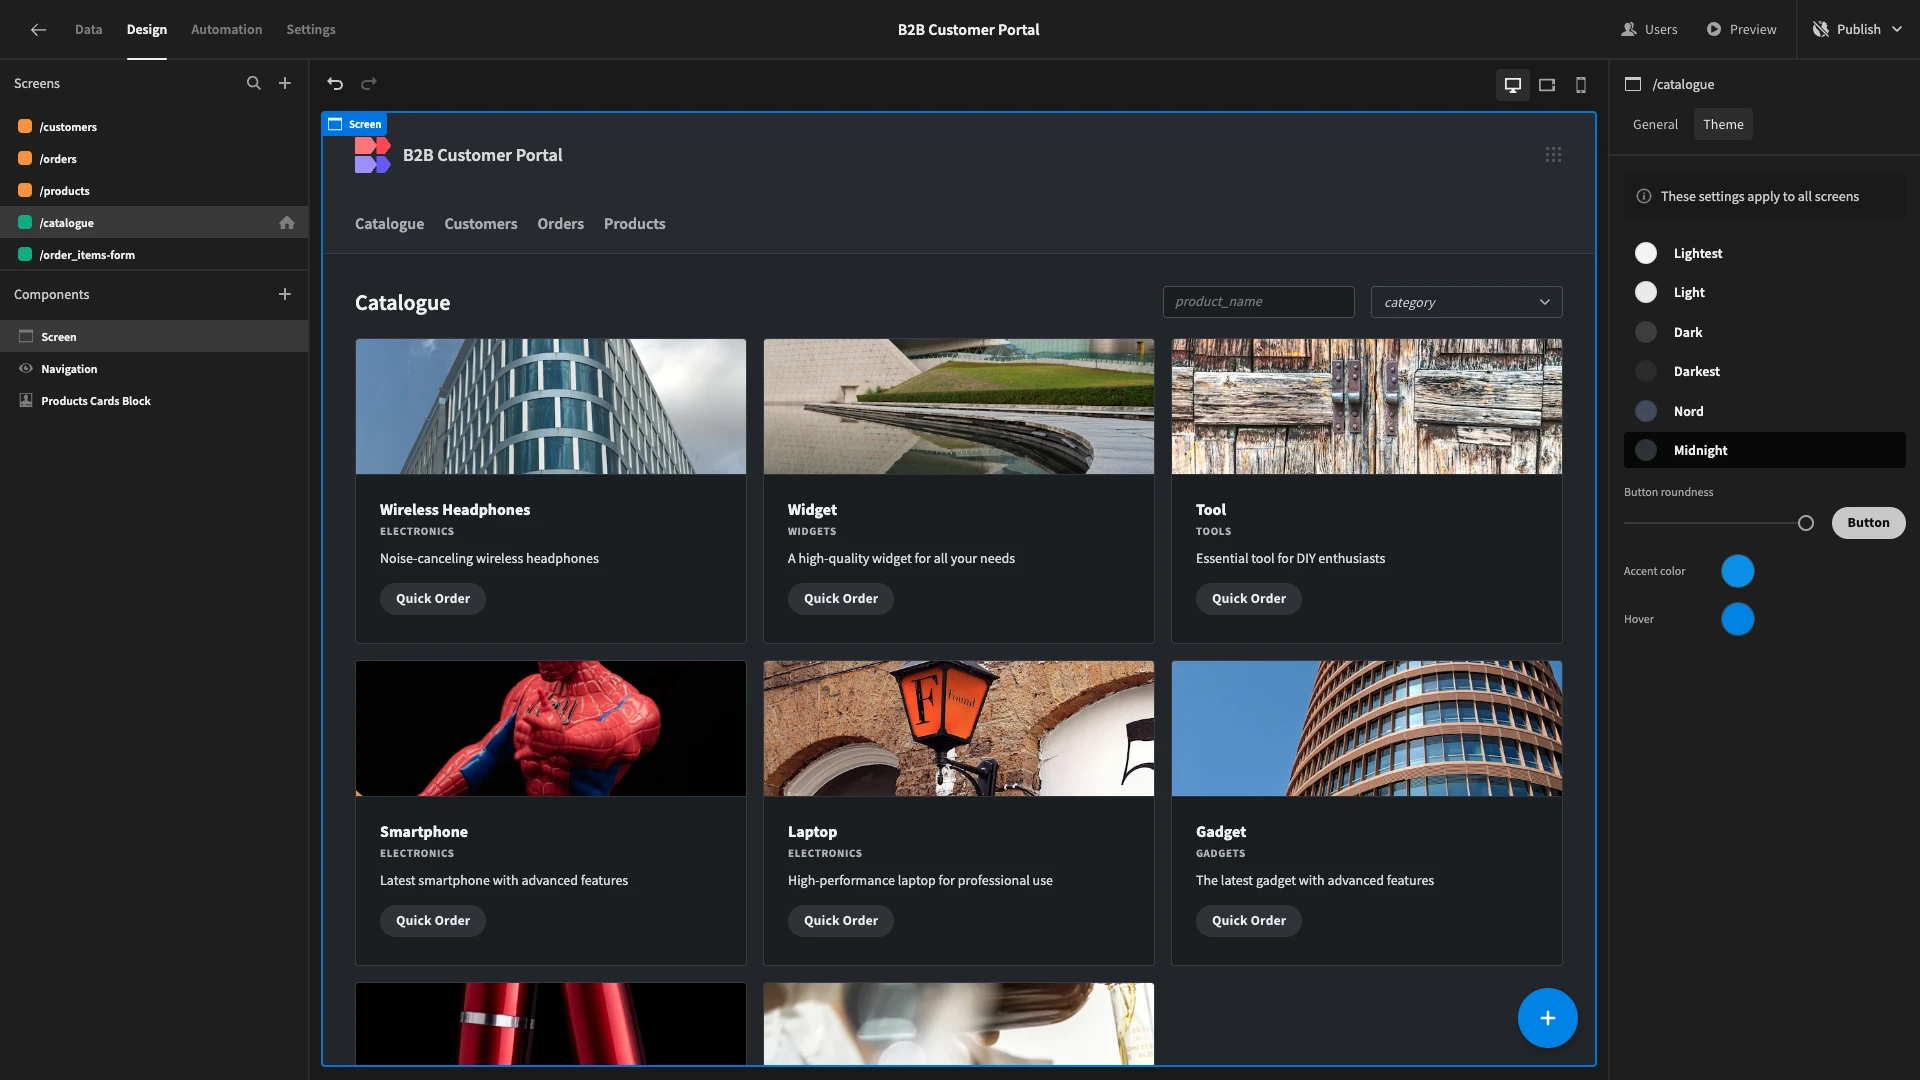The height and width of the screenshot is (1080, 1920).
Task: Switch to tablet preview size
Action: 1547,85
